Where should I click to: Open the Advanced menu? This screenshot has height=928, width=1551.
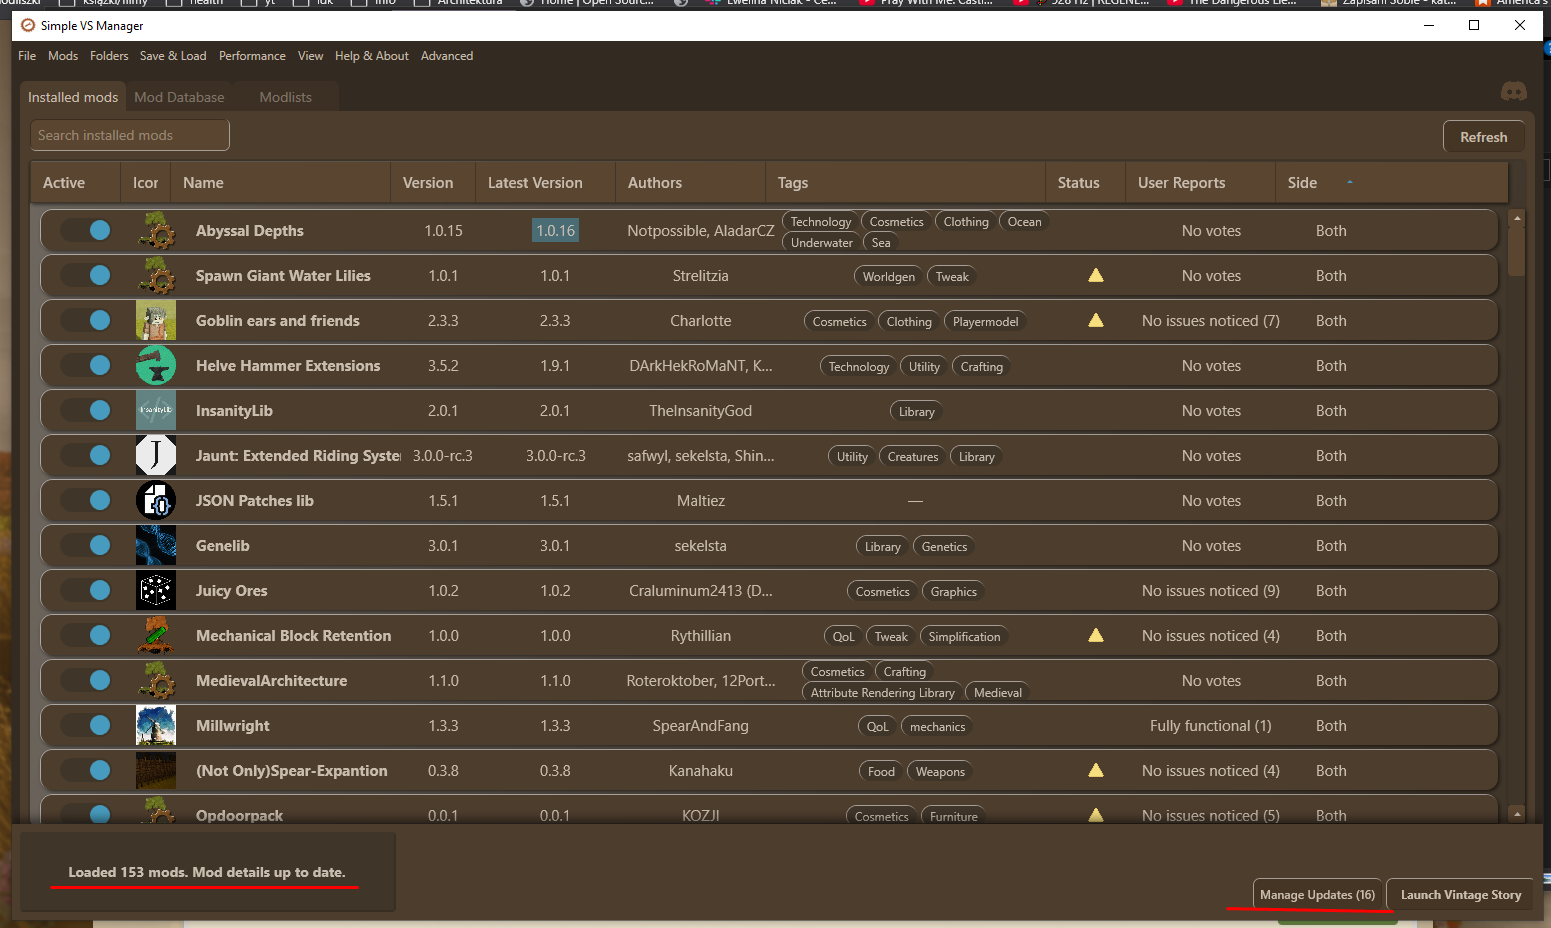point(446,56)
